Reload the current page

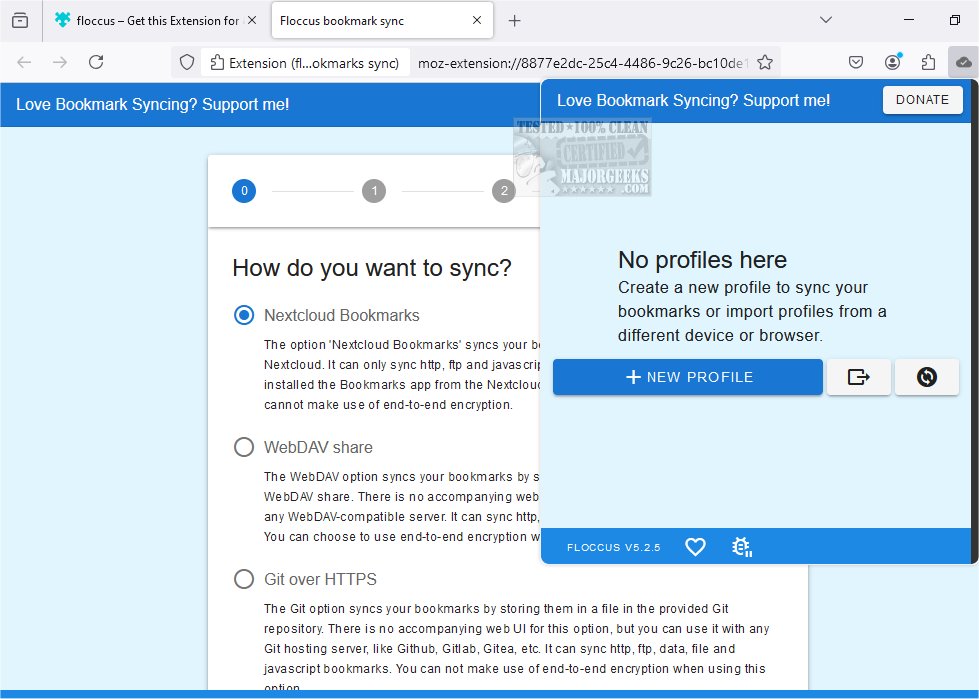coord(96,62)
